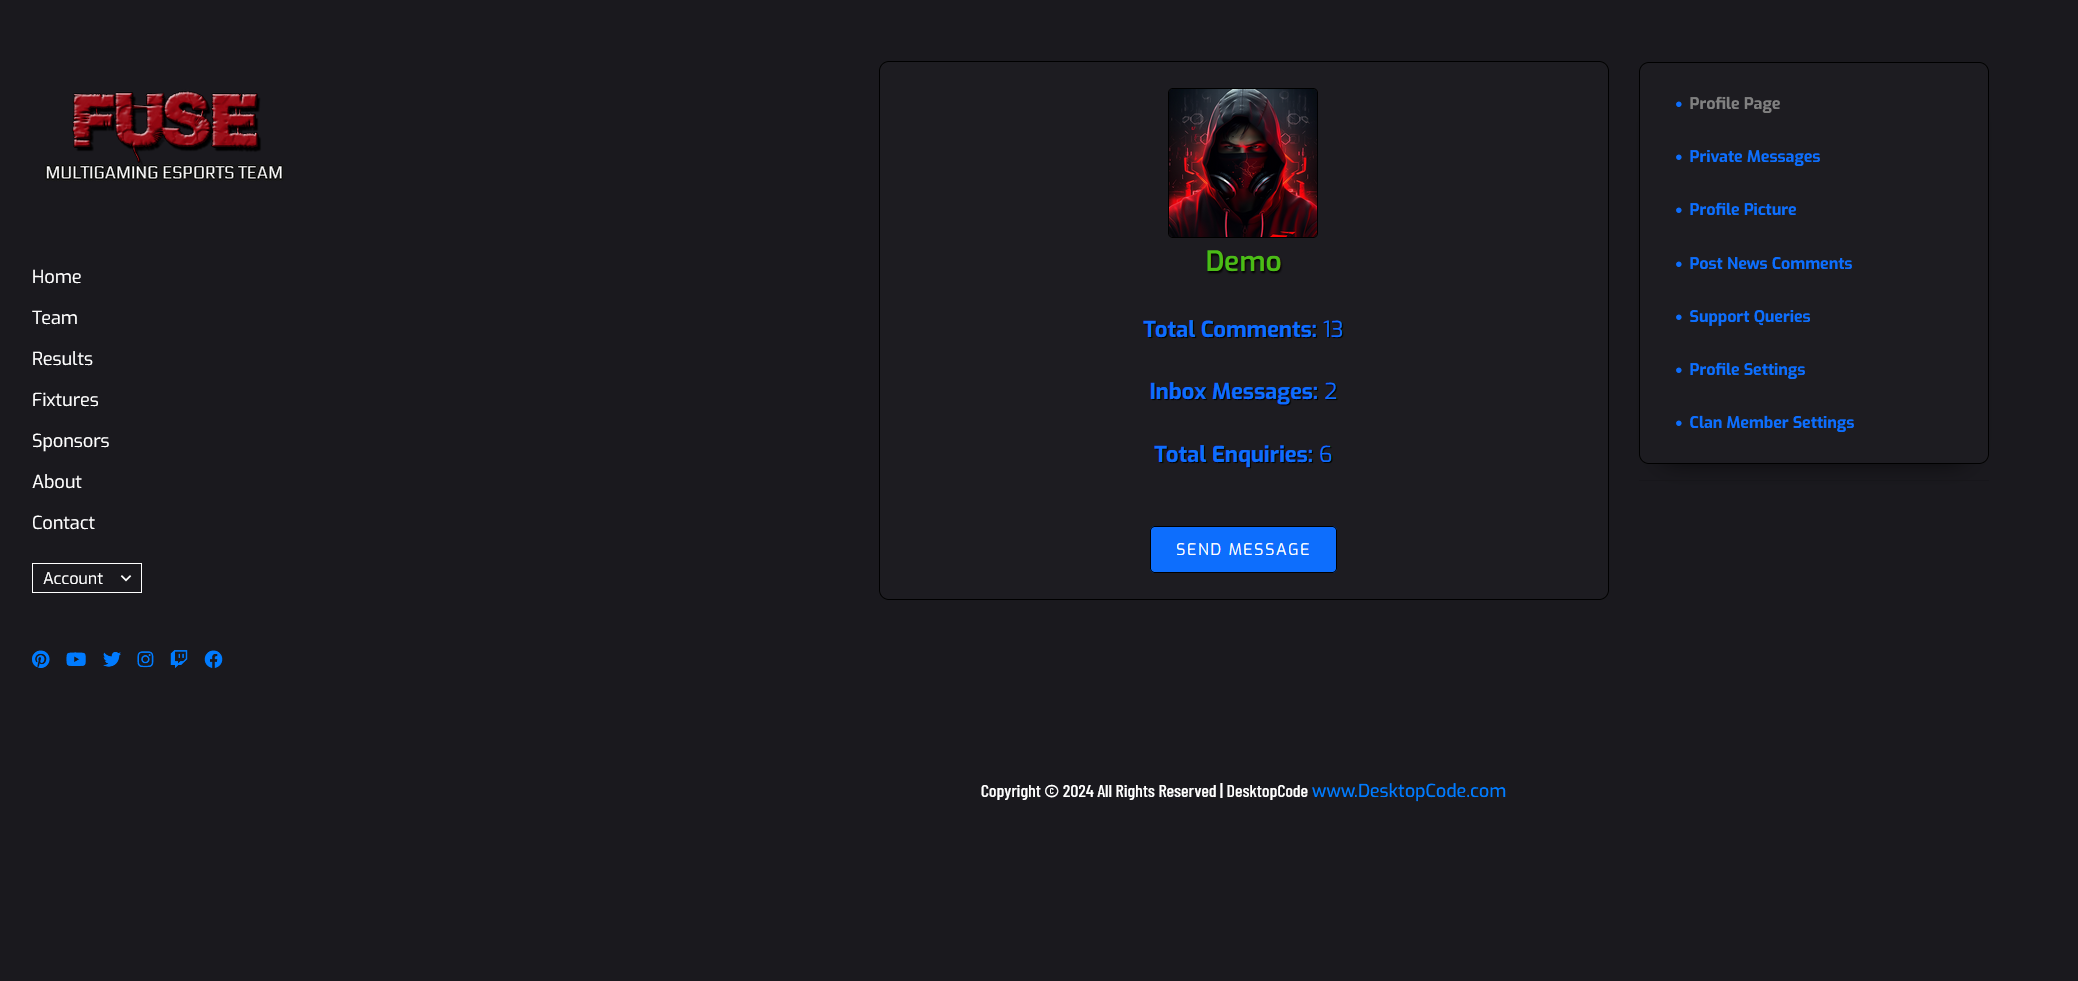Go to the Home page
Image resolution: width=2078 pixels, height=981 pixels.
click(x=56, y=277)
